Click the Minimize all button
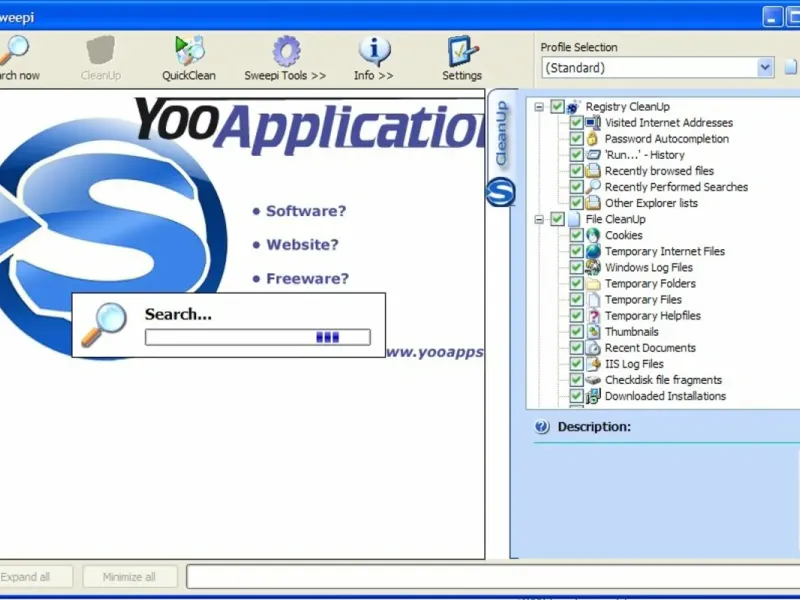 [130, 577]
